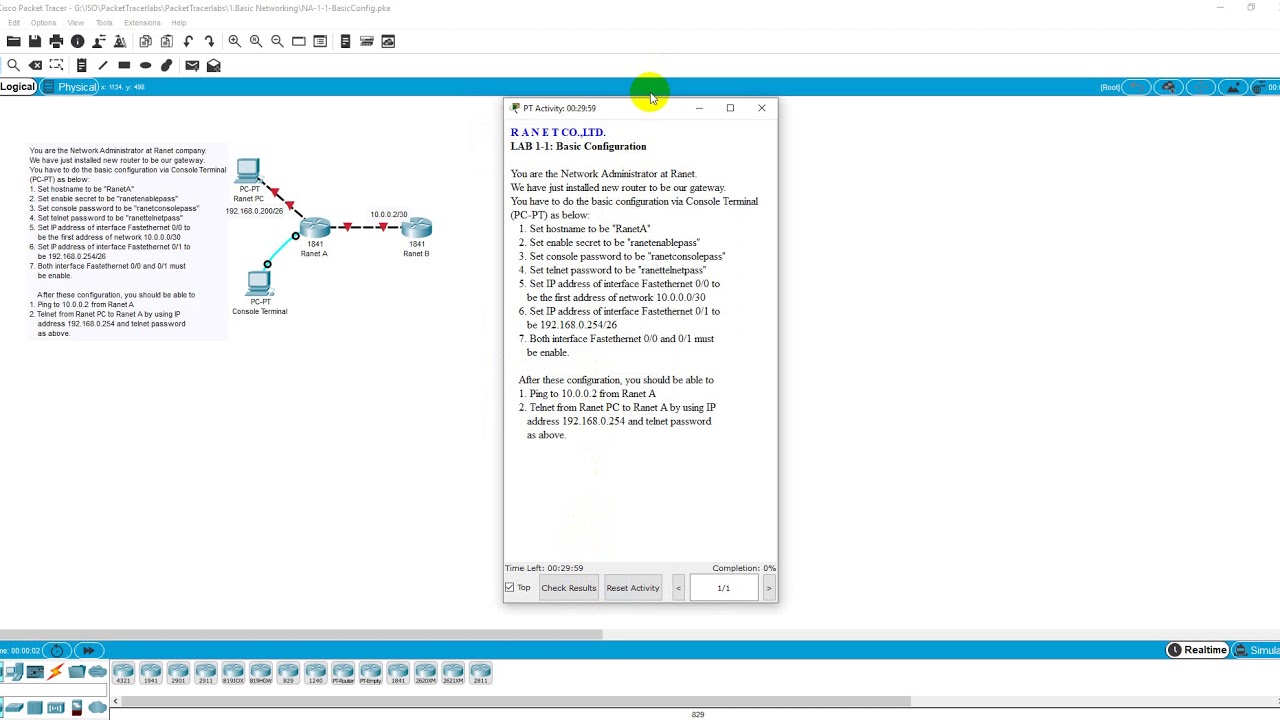Click the Zoom In magnifier icon
Viewport: 1280px width, 720px height.
[234, 41]
